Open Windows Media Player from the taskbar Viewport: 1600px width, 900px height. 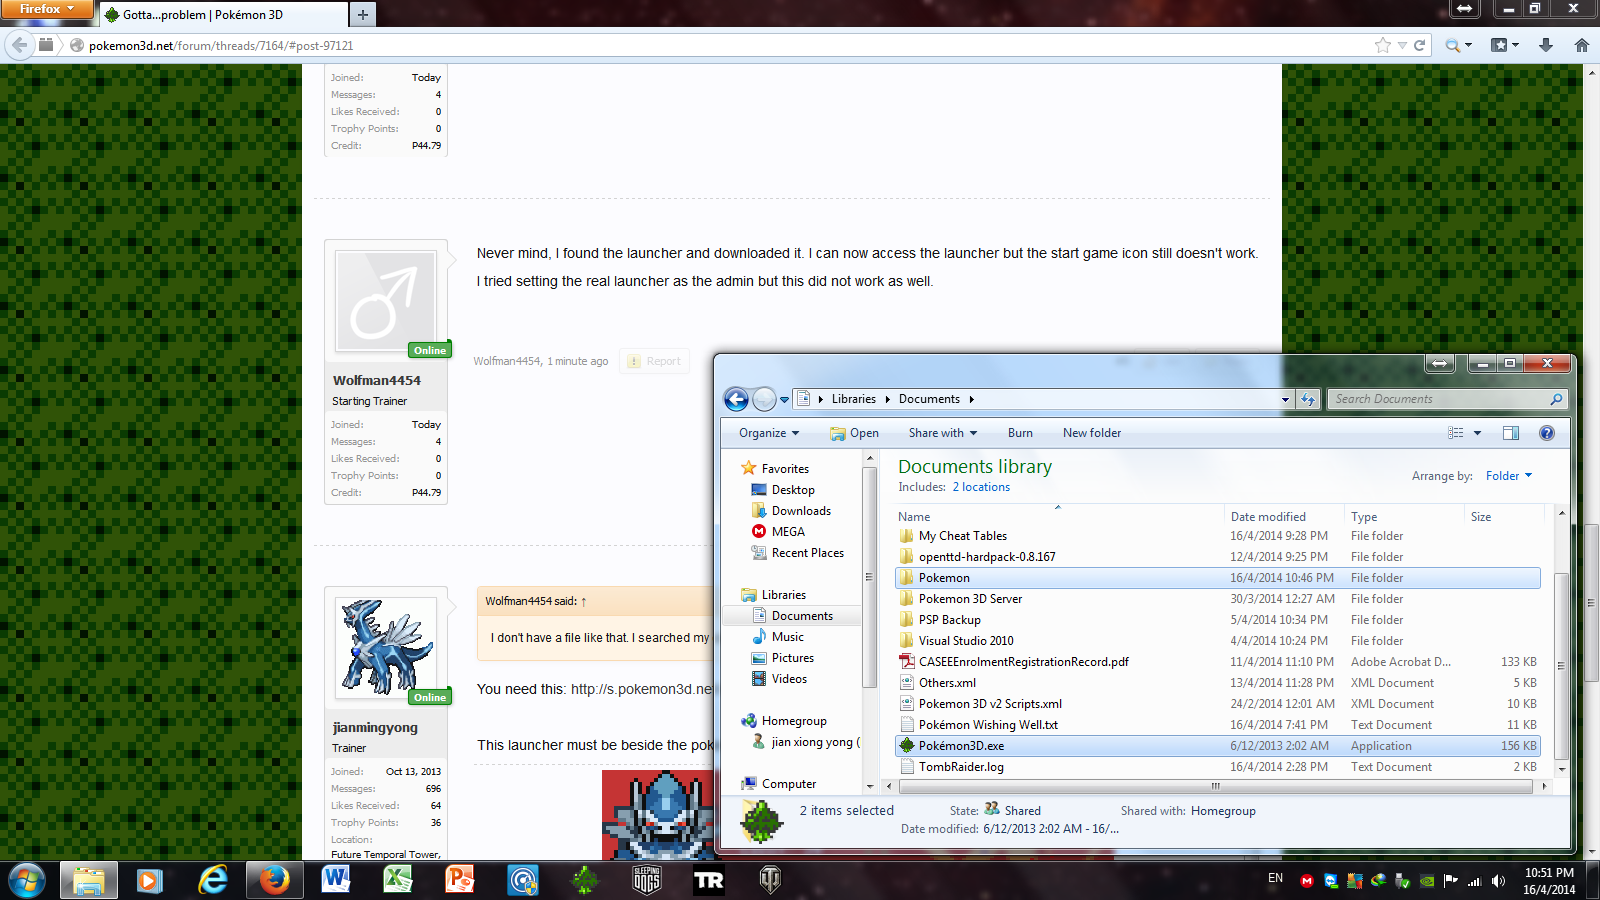(150, 880)
